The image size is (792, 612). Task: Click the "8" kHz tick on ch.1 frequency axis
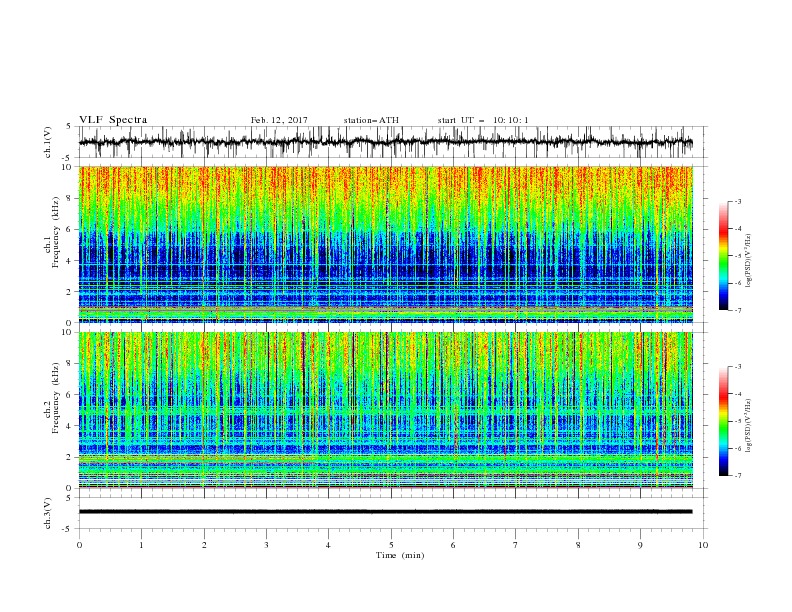70,198
